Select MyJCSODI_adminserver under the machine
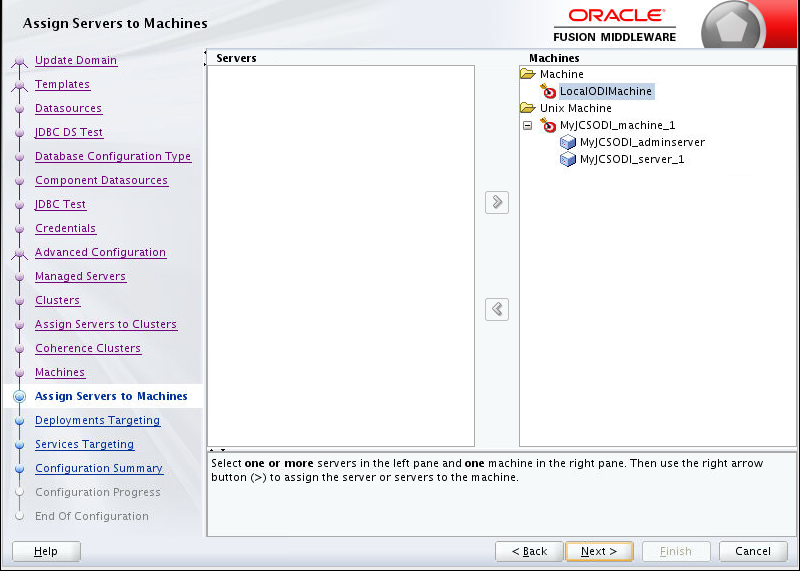800x571 pixels. click(642, 142)
